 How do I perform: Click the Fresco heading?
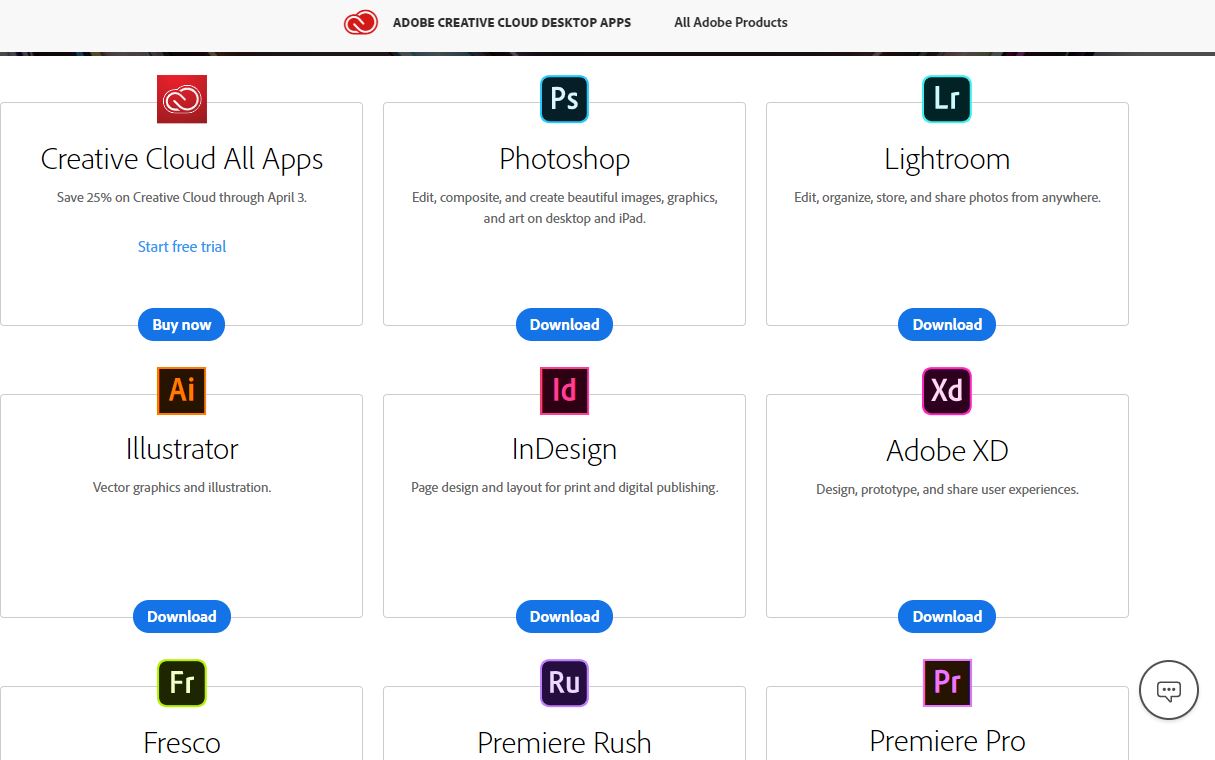click(182, 743)
